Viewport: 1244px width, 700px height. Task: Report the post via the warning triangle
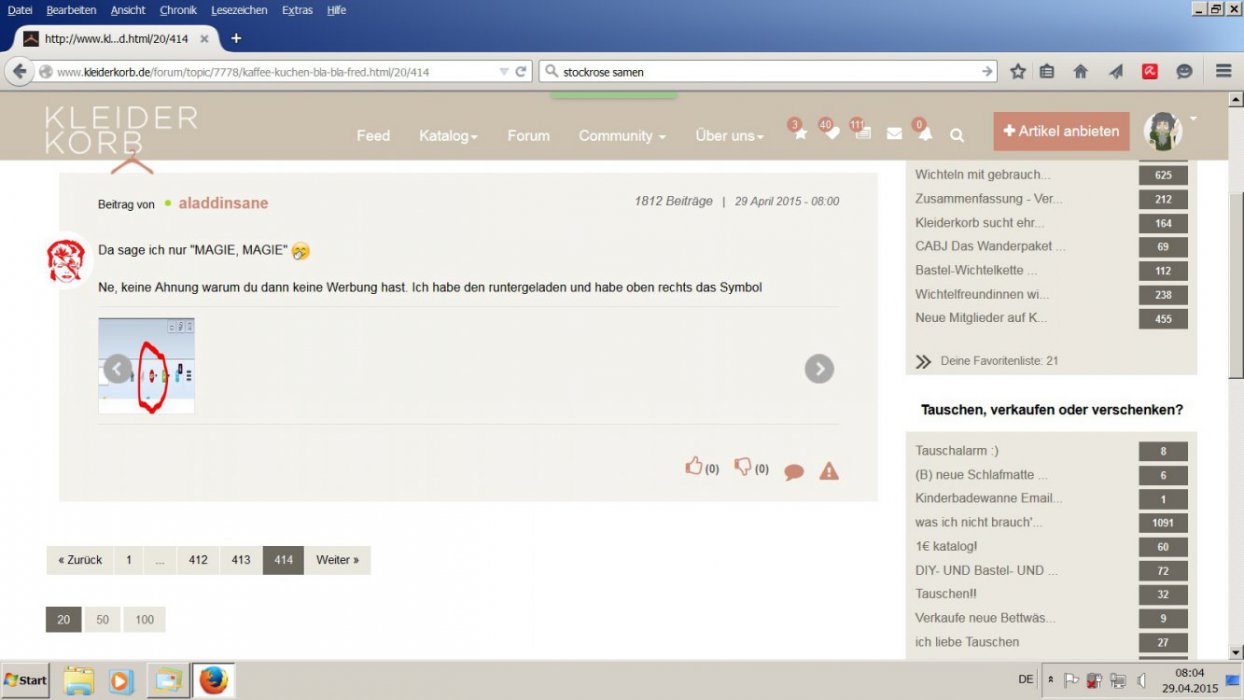(829, 471)
